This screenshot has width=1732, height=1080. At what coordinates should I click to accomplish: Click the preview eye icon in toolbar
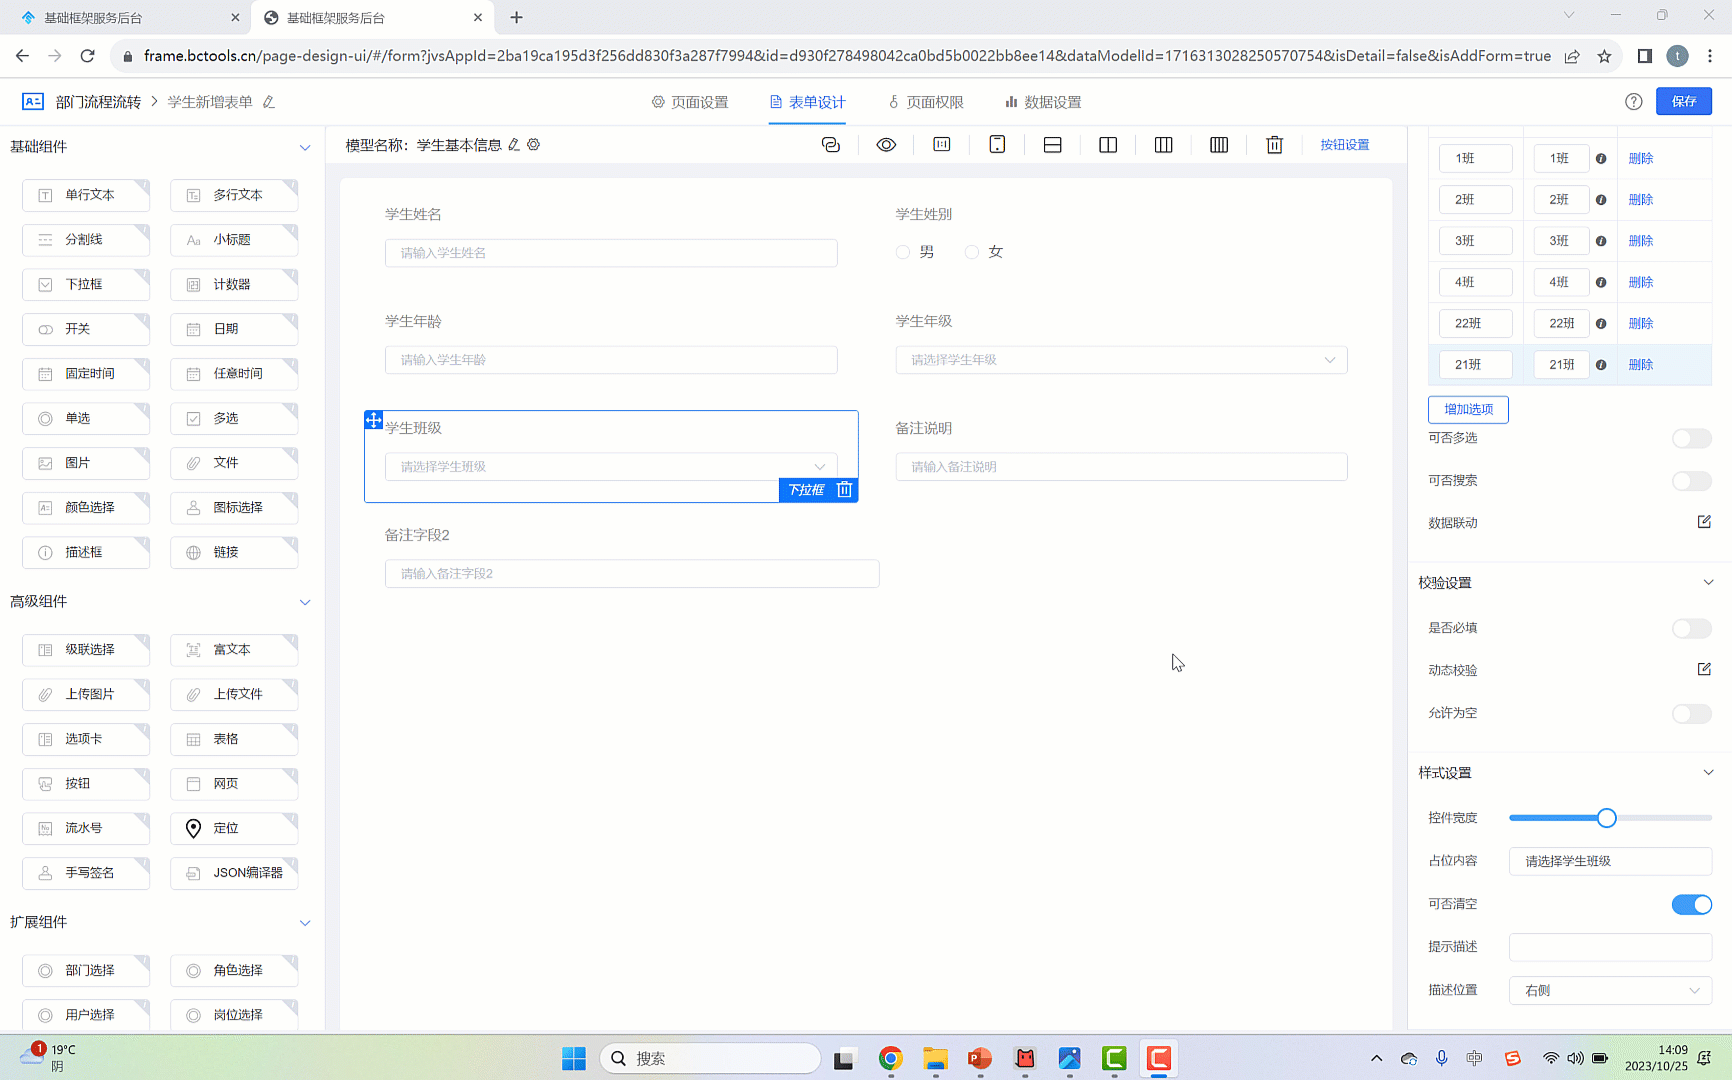click(886, 145)
